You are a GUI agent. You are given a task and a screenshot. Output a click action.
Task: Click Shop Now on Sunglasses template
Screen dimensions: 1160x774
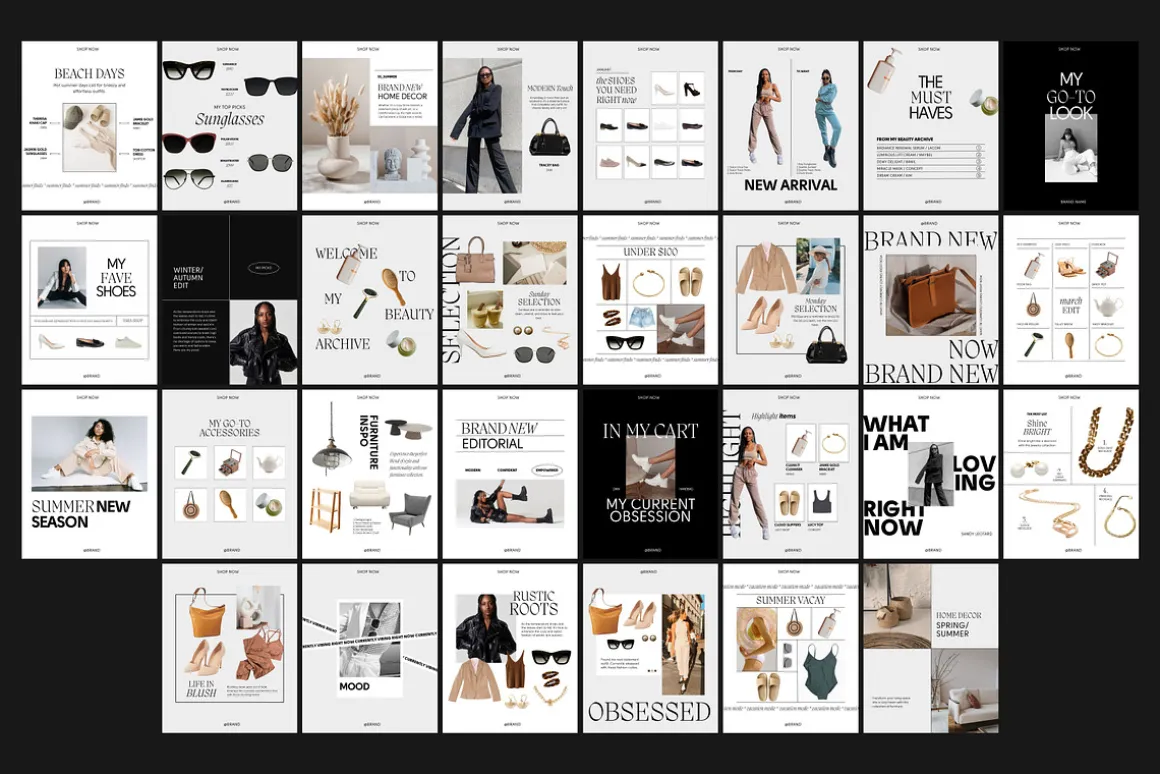pyautogui.click(x=228, y=49)
